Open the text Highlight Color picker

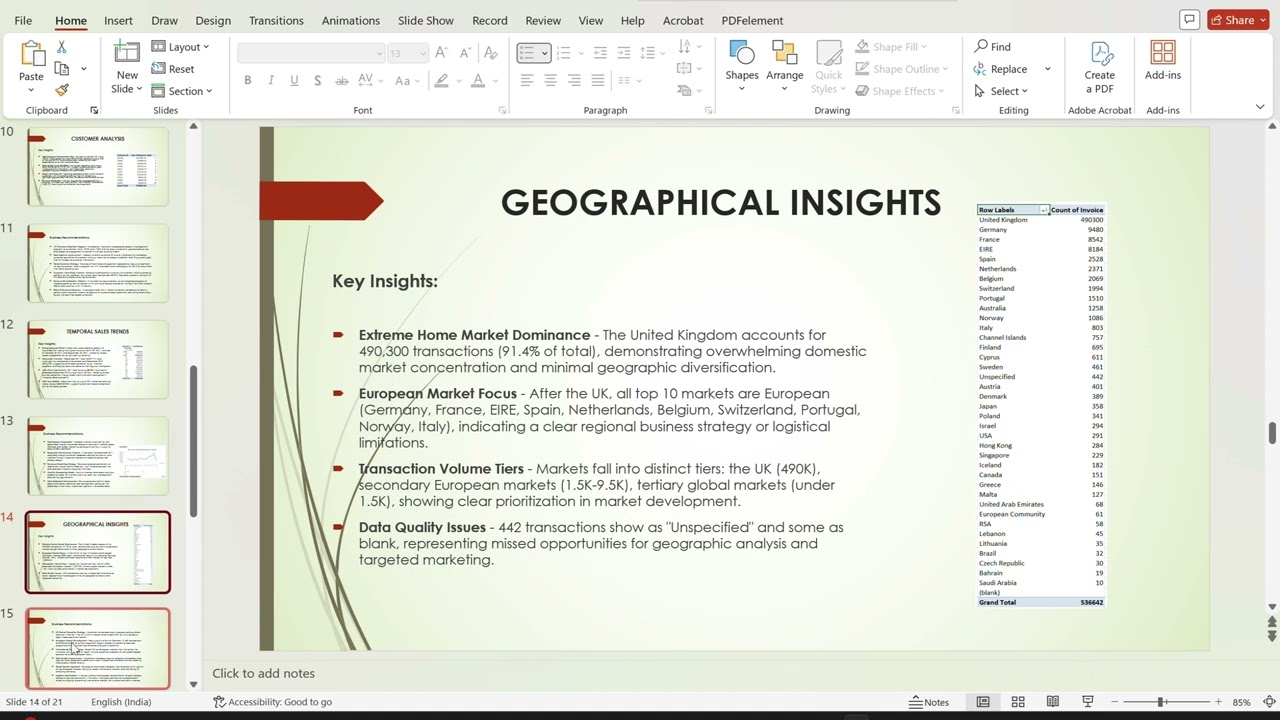pyautogui.click(x=441, y=80)
